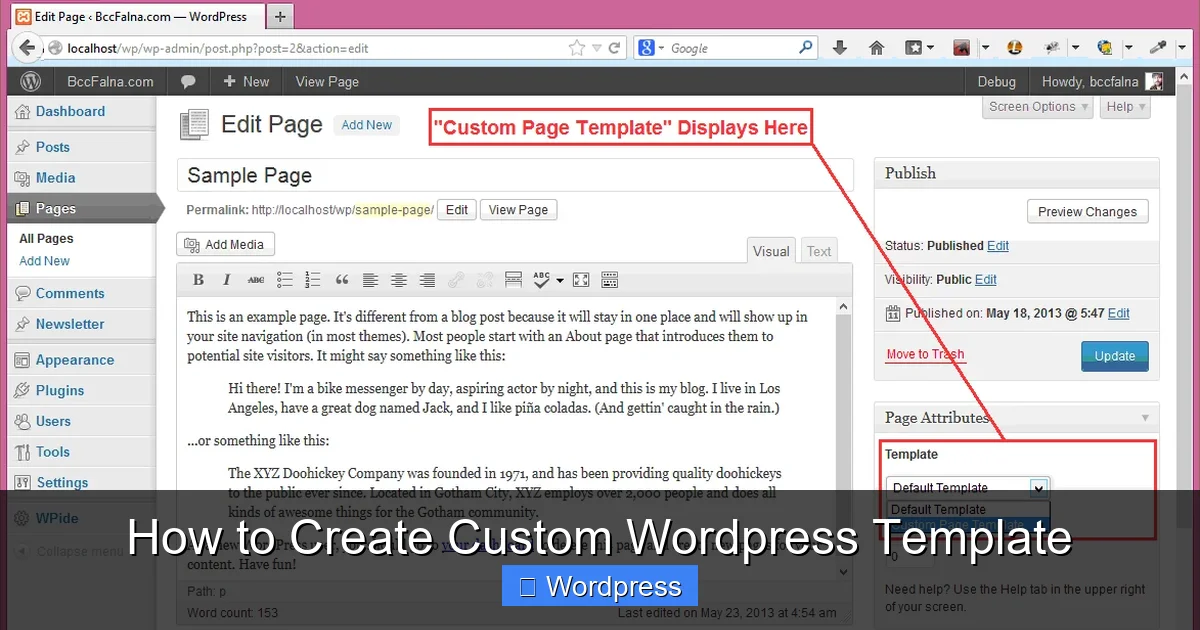This screenshot has width=1200, height=630.
Task: Insert a blockquote
Action: click(341, 279)
